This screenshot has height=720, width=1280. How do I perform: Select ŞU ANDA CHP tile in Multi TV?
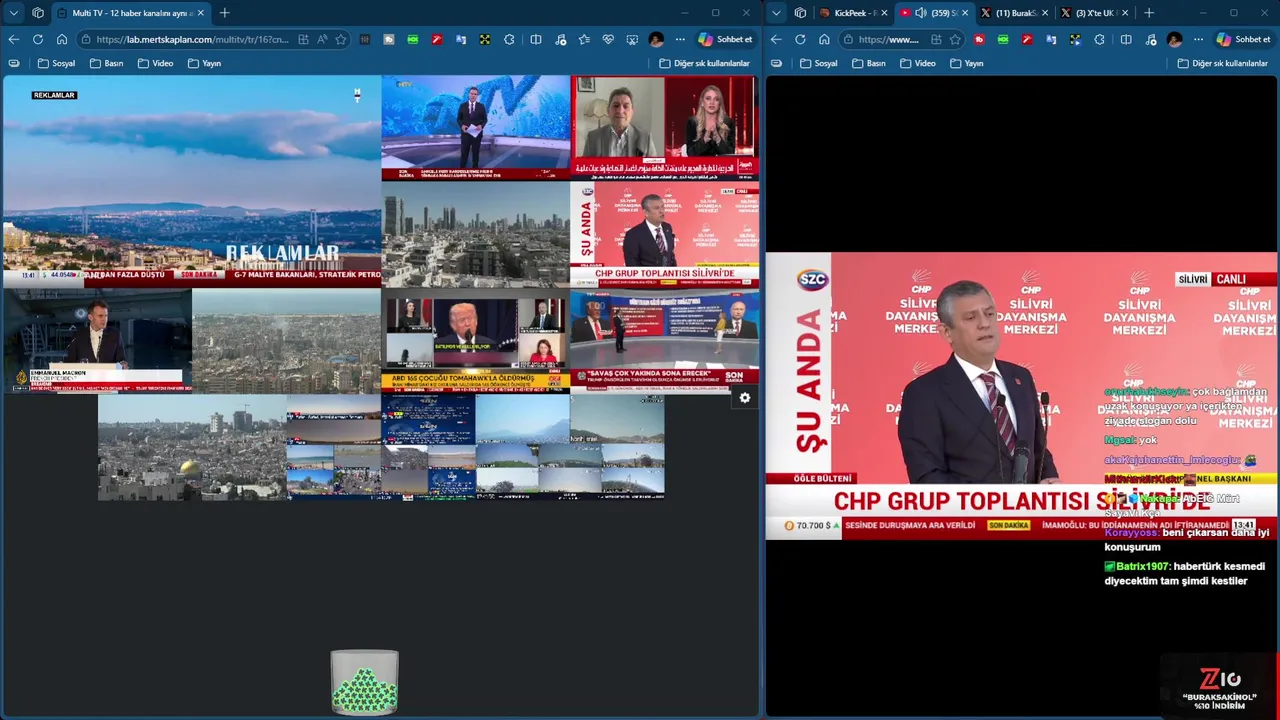point(665,234)
